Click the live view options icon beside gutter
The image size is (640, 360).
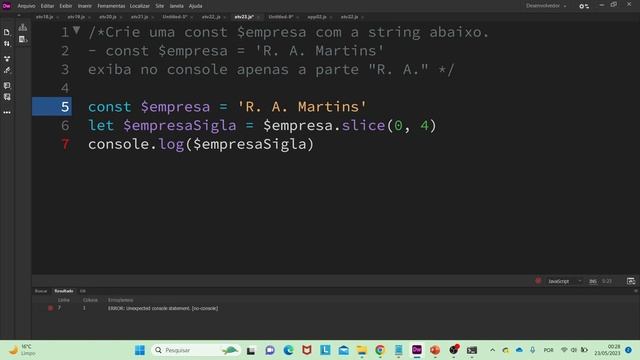[23, 27]
